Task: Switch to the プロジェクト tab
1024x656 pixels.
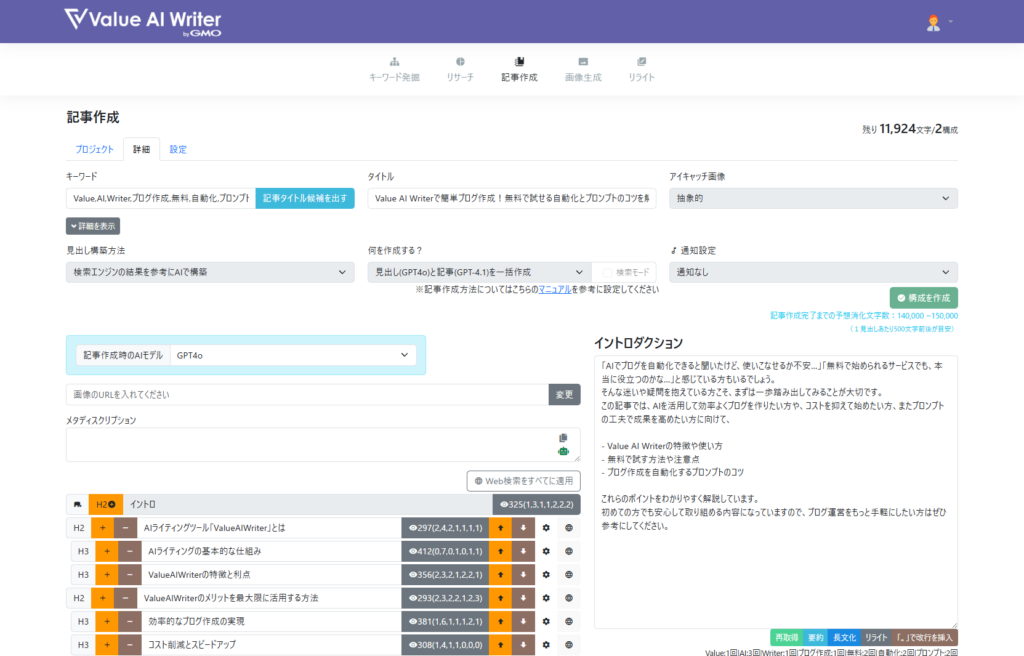Action: (x=94, y=150)
